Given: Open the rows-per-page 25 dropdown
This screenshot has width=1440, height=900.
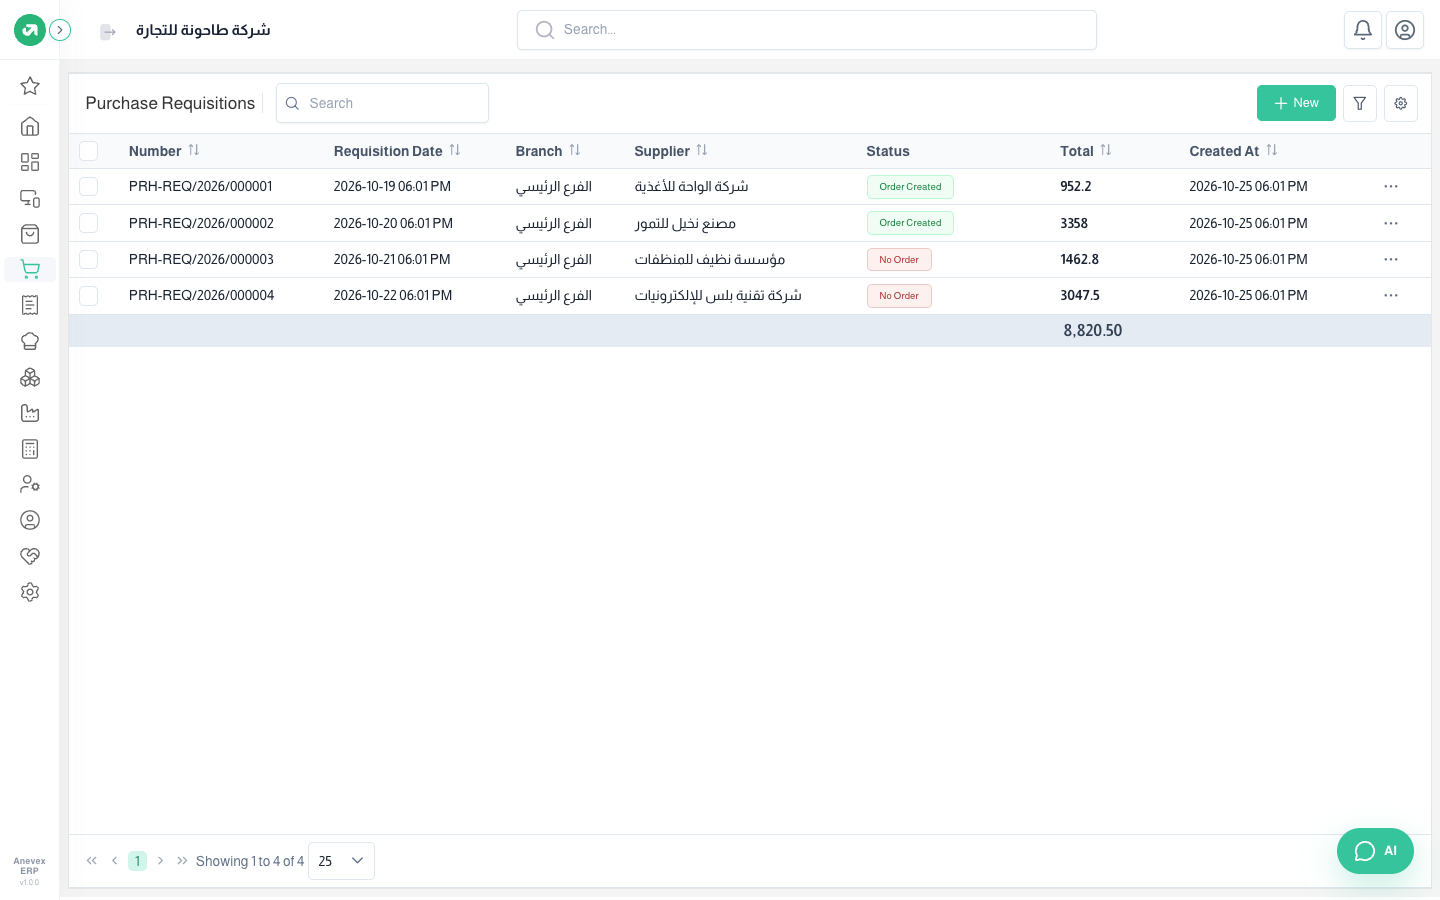Looking at the screenshot, I should 341,861.
